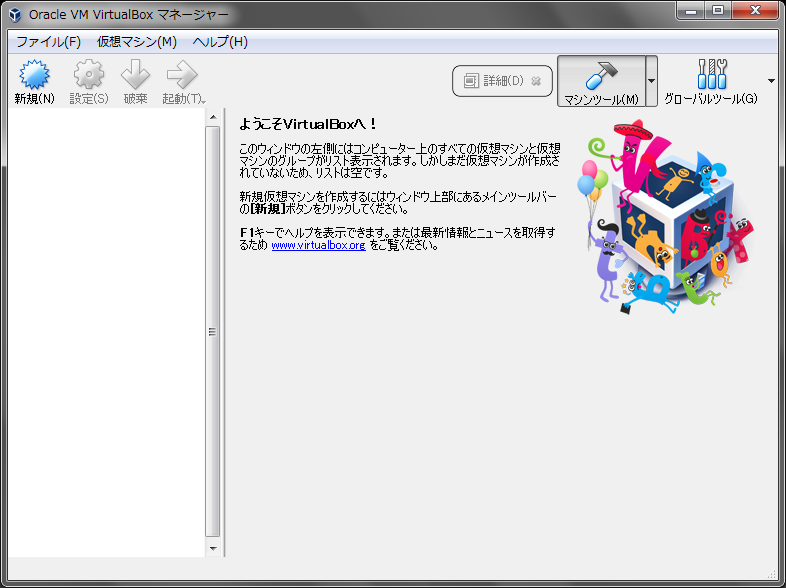Click the VM list scrollbar down arrow

[213, 548]
